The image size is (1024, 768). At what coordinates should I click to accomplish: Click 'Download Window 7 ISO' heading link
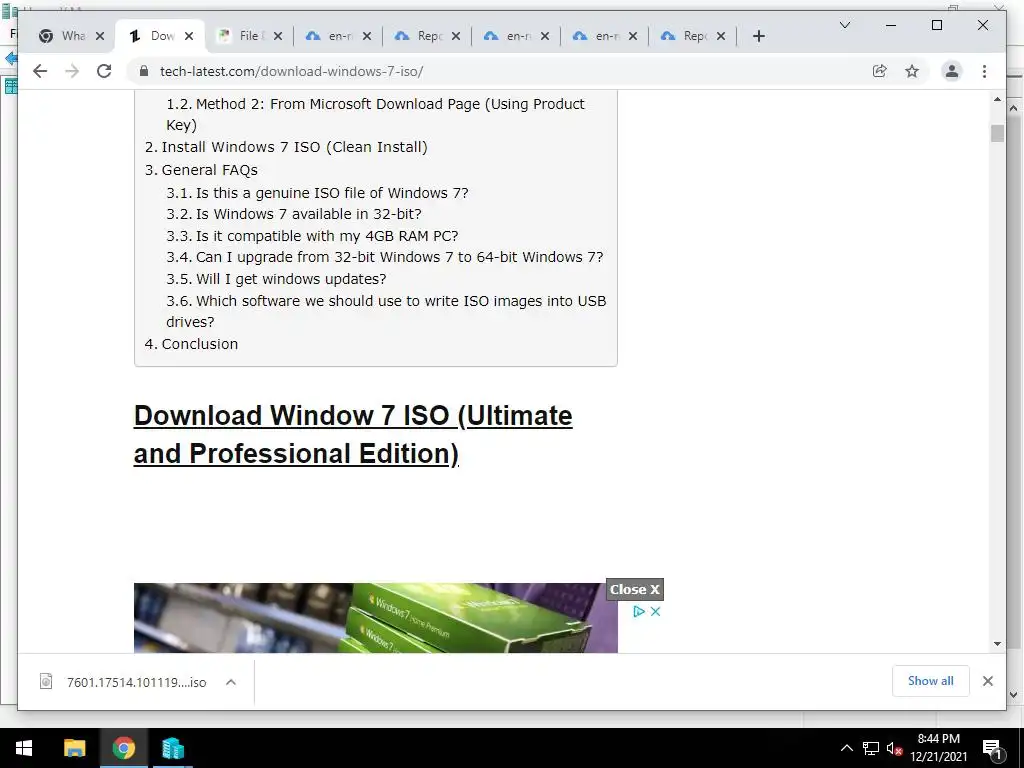[x=353, y=434]
